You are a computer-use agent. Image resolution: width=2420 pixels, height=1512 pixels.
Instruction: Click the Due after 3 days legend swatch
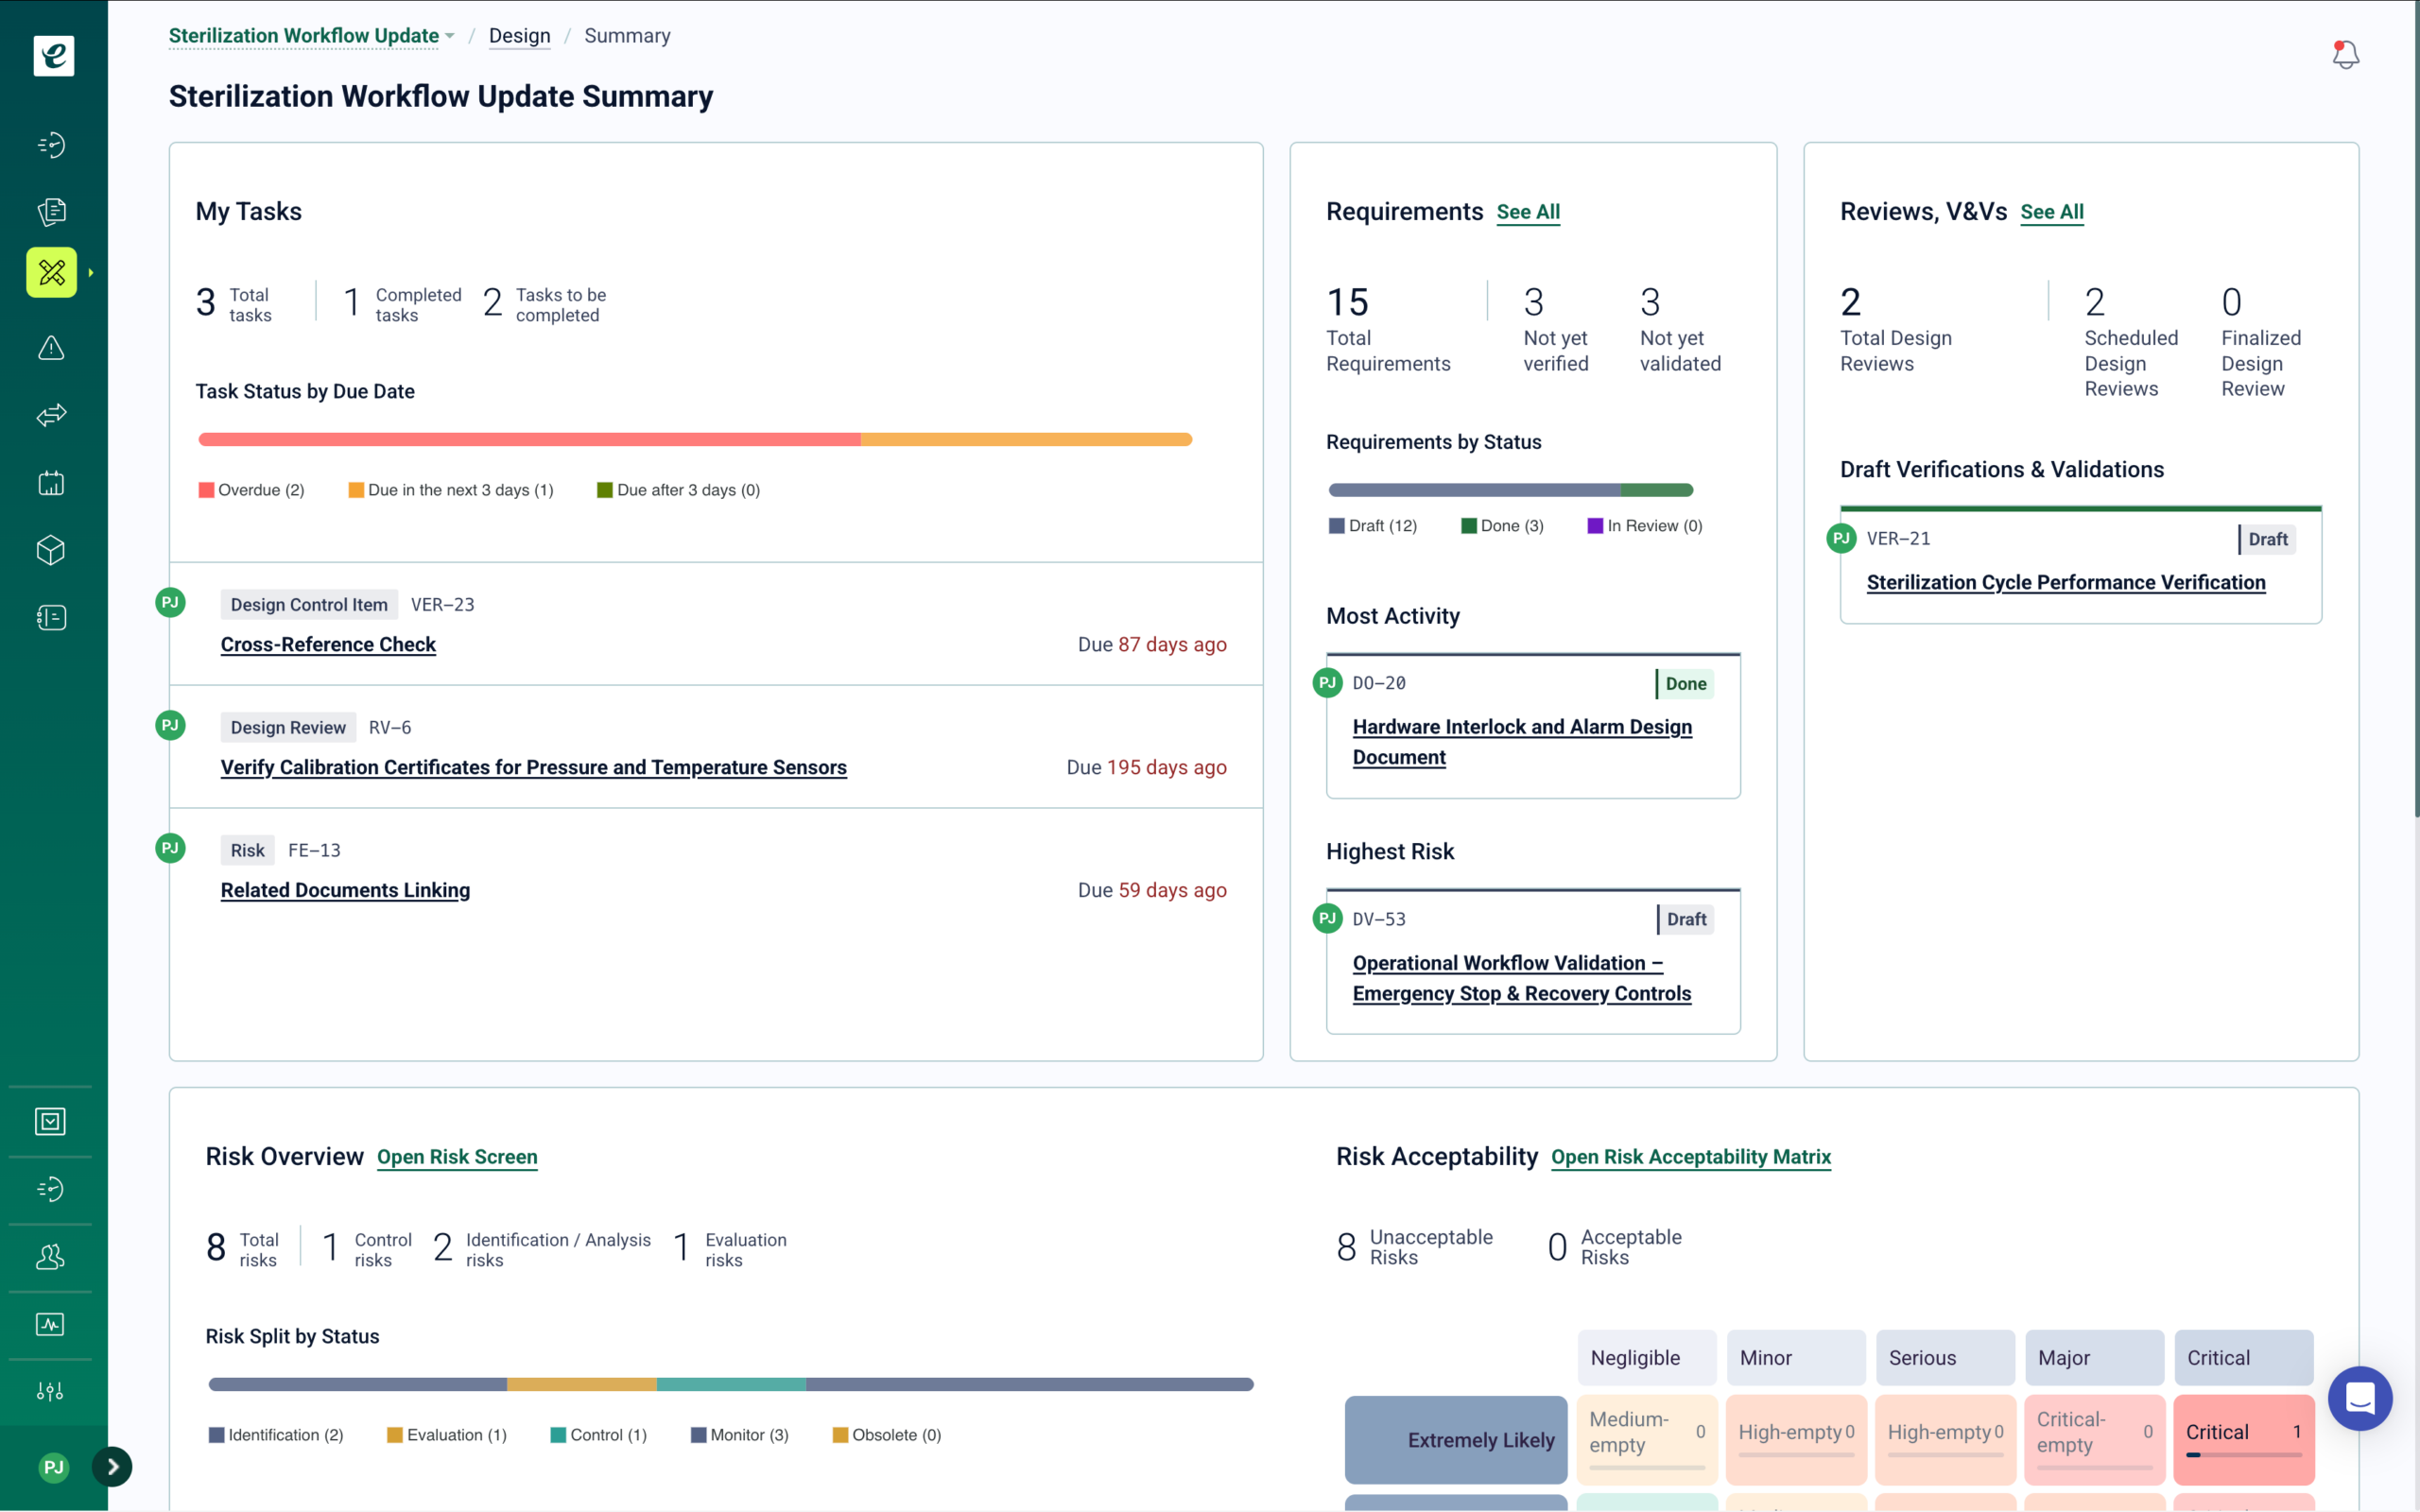coord(604,490)
